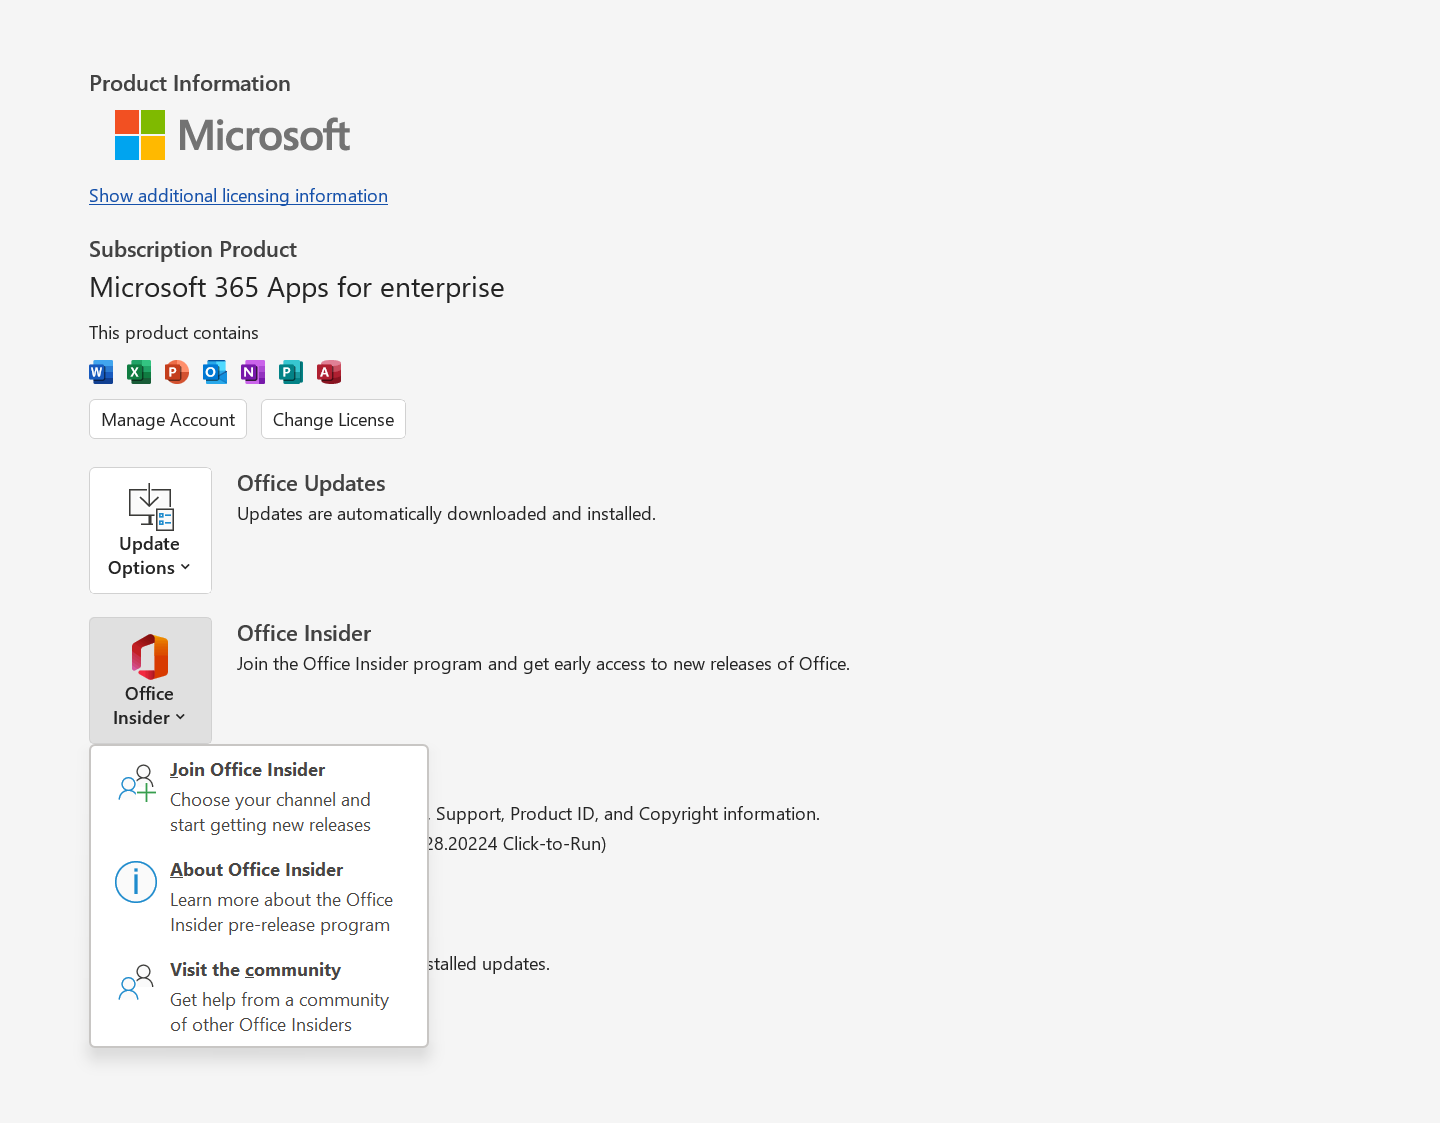Viewport: 1440px width, 1123px height.
Task: Select the Word app icon
Action: point(101,372)
